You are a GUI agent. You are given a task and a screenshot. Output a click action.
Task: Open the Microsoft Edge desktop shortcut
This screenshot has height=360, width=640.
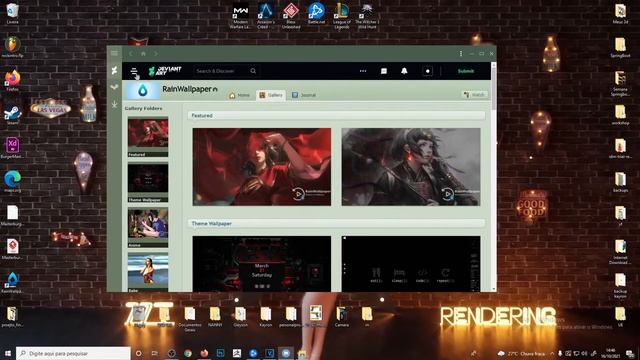(12, 181)
